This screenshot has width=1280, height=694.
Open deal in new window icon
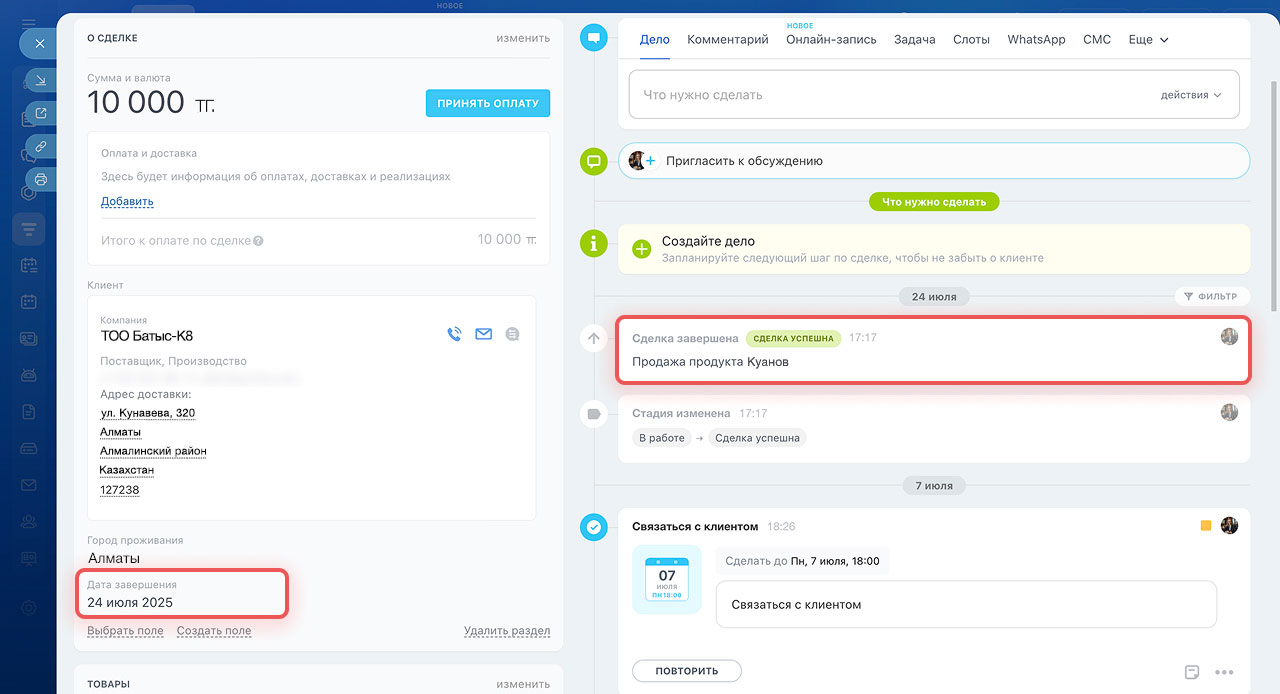(41, 113)
